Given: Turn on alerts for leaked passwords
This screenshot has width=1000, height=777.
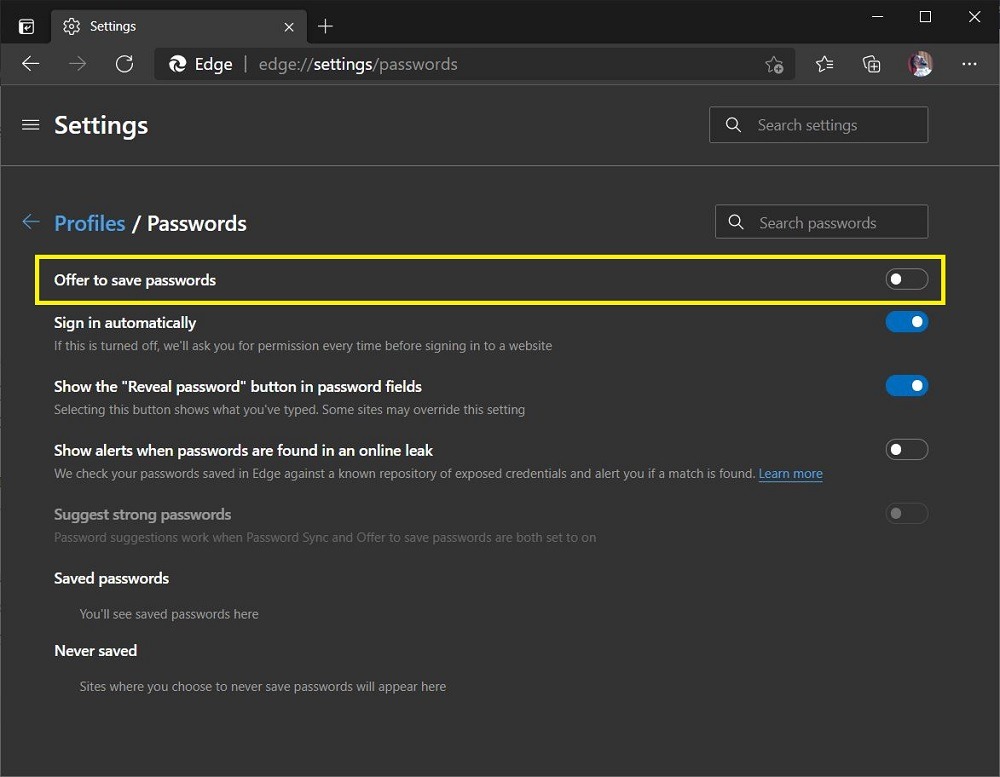Looking at the screenshot, I should (x=906, y=449).
